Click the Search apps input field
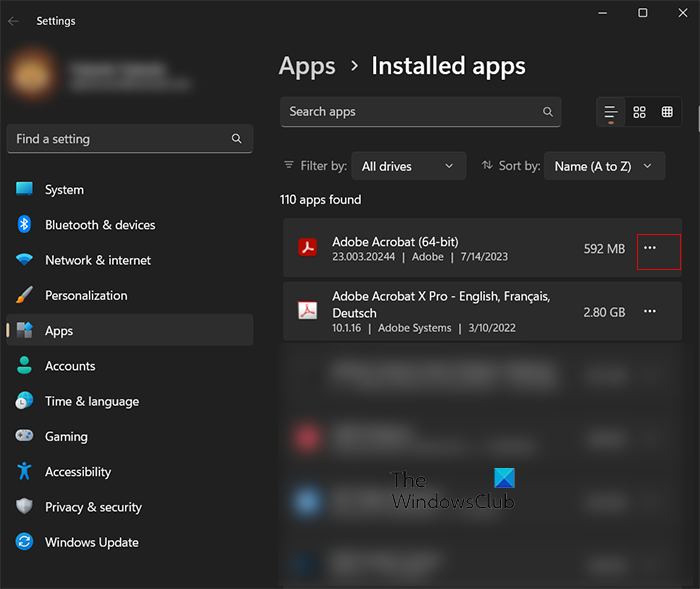Viewport: 700px width, 589px height. [410, 112]
